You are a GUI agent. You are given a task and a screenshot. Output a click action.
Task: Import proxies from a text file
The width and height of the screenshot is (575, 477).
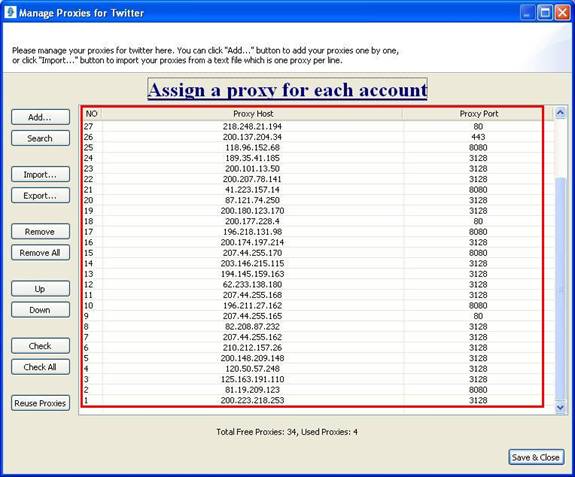40,175
